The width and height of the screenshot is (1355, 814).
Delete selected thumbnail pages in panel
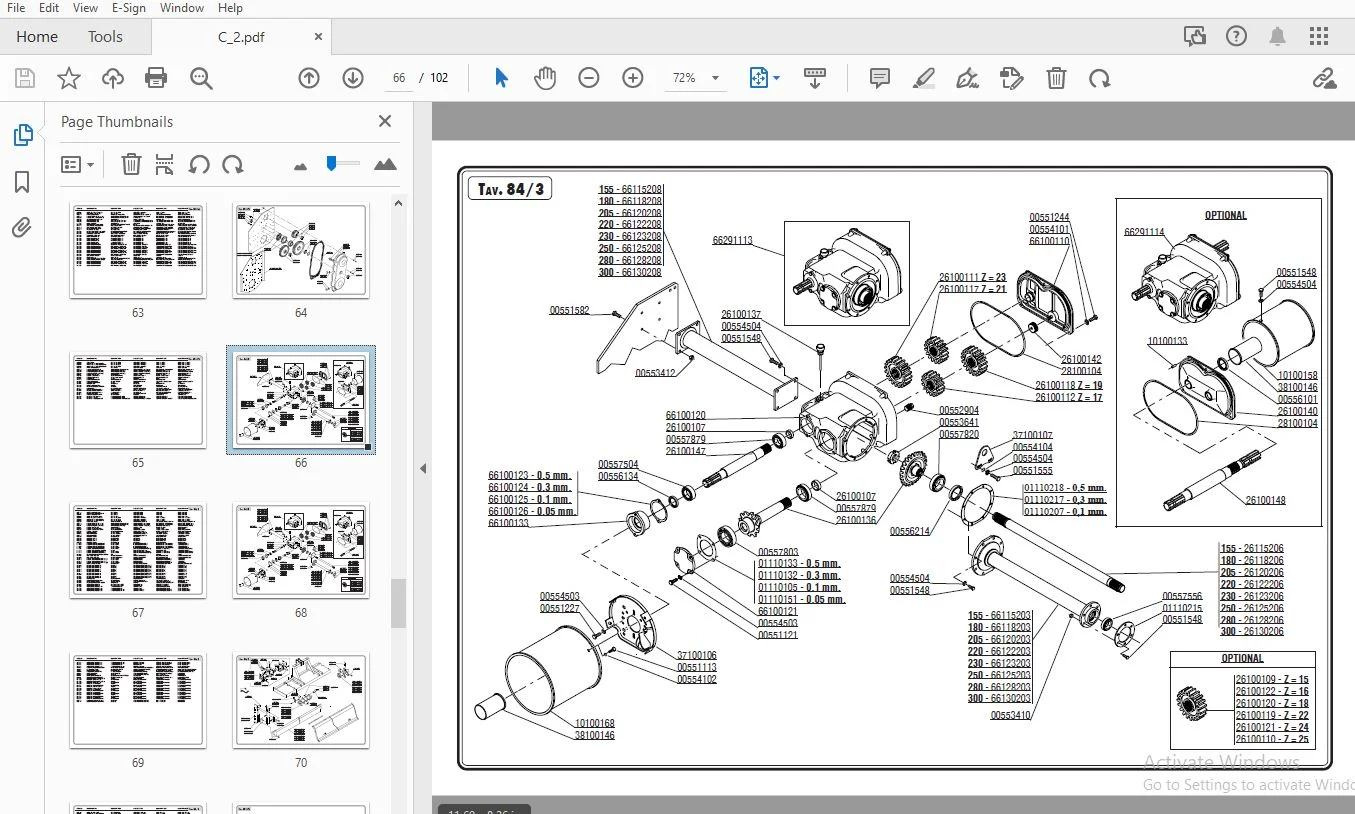pyautogui.click(x=131, y=164)
